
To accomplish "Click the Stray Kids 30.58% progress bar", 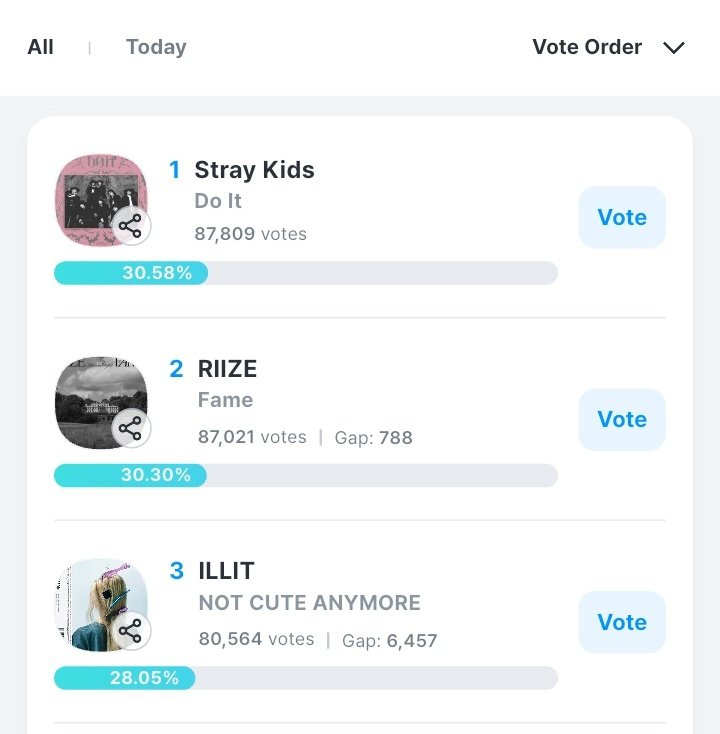I will [305, 273].
